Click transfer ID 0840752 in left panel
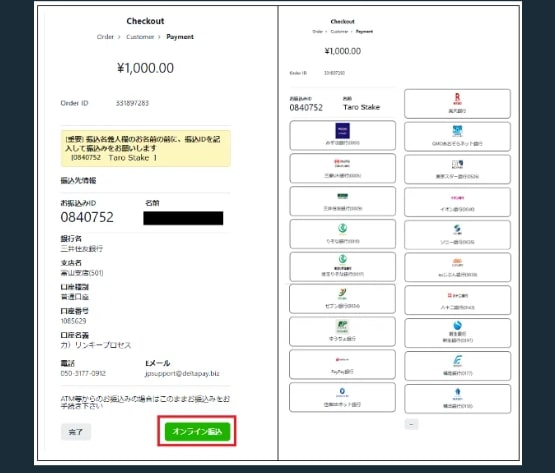Image resolution: width=555 pixels, height=473 pixels. click(x=87, y=217)
